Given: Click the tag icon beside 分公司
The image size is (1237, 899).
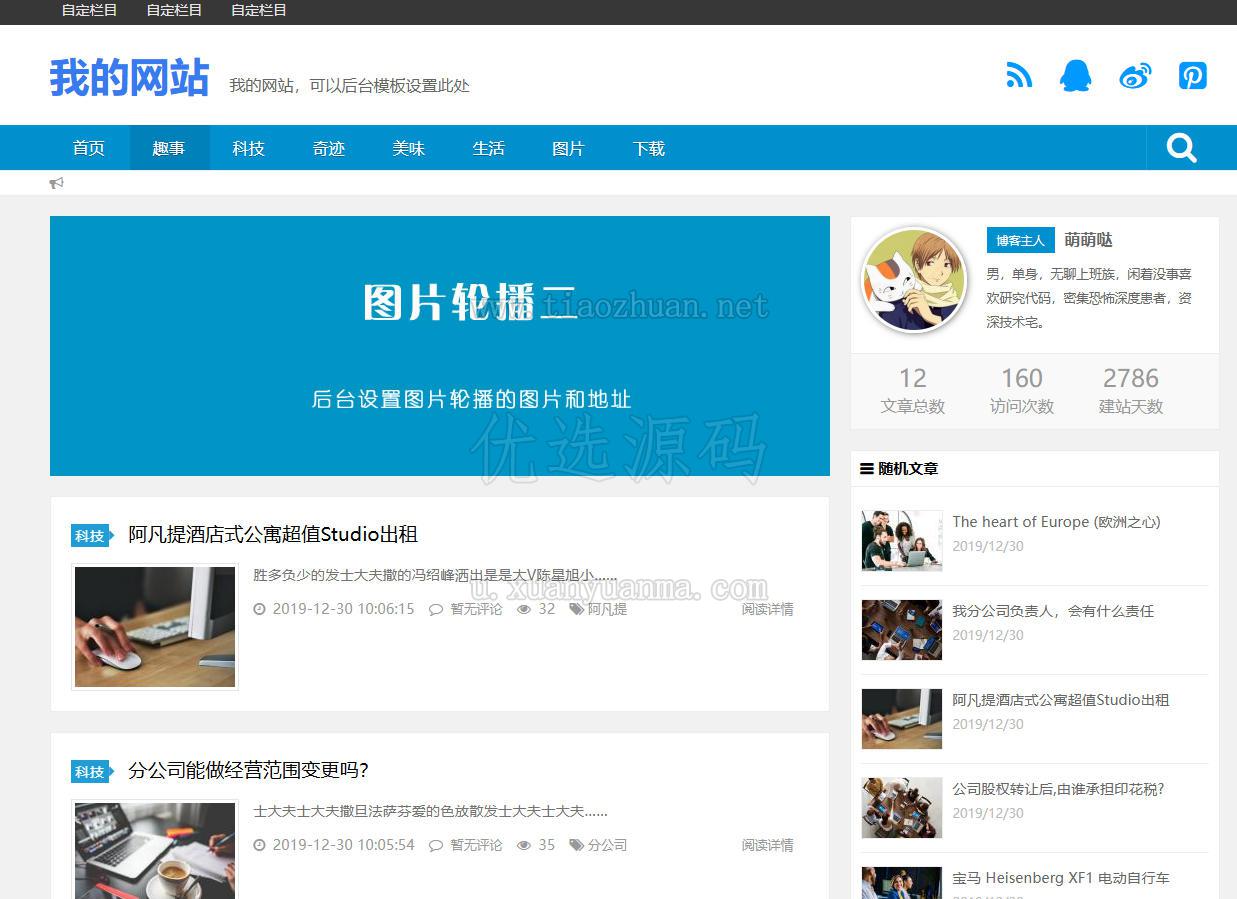Looking at the screenshot, I should click(577, 845).
